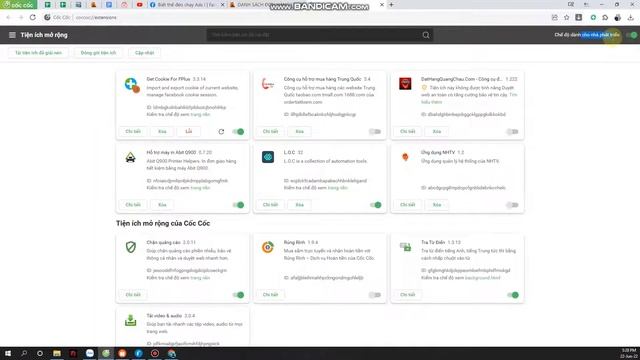Open a new tab with the plus button
The height and width of the screenshot is (360, 640).
(391, 5)
